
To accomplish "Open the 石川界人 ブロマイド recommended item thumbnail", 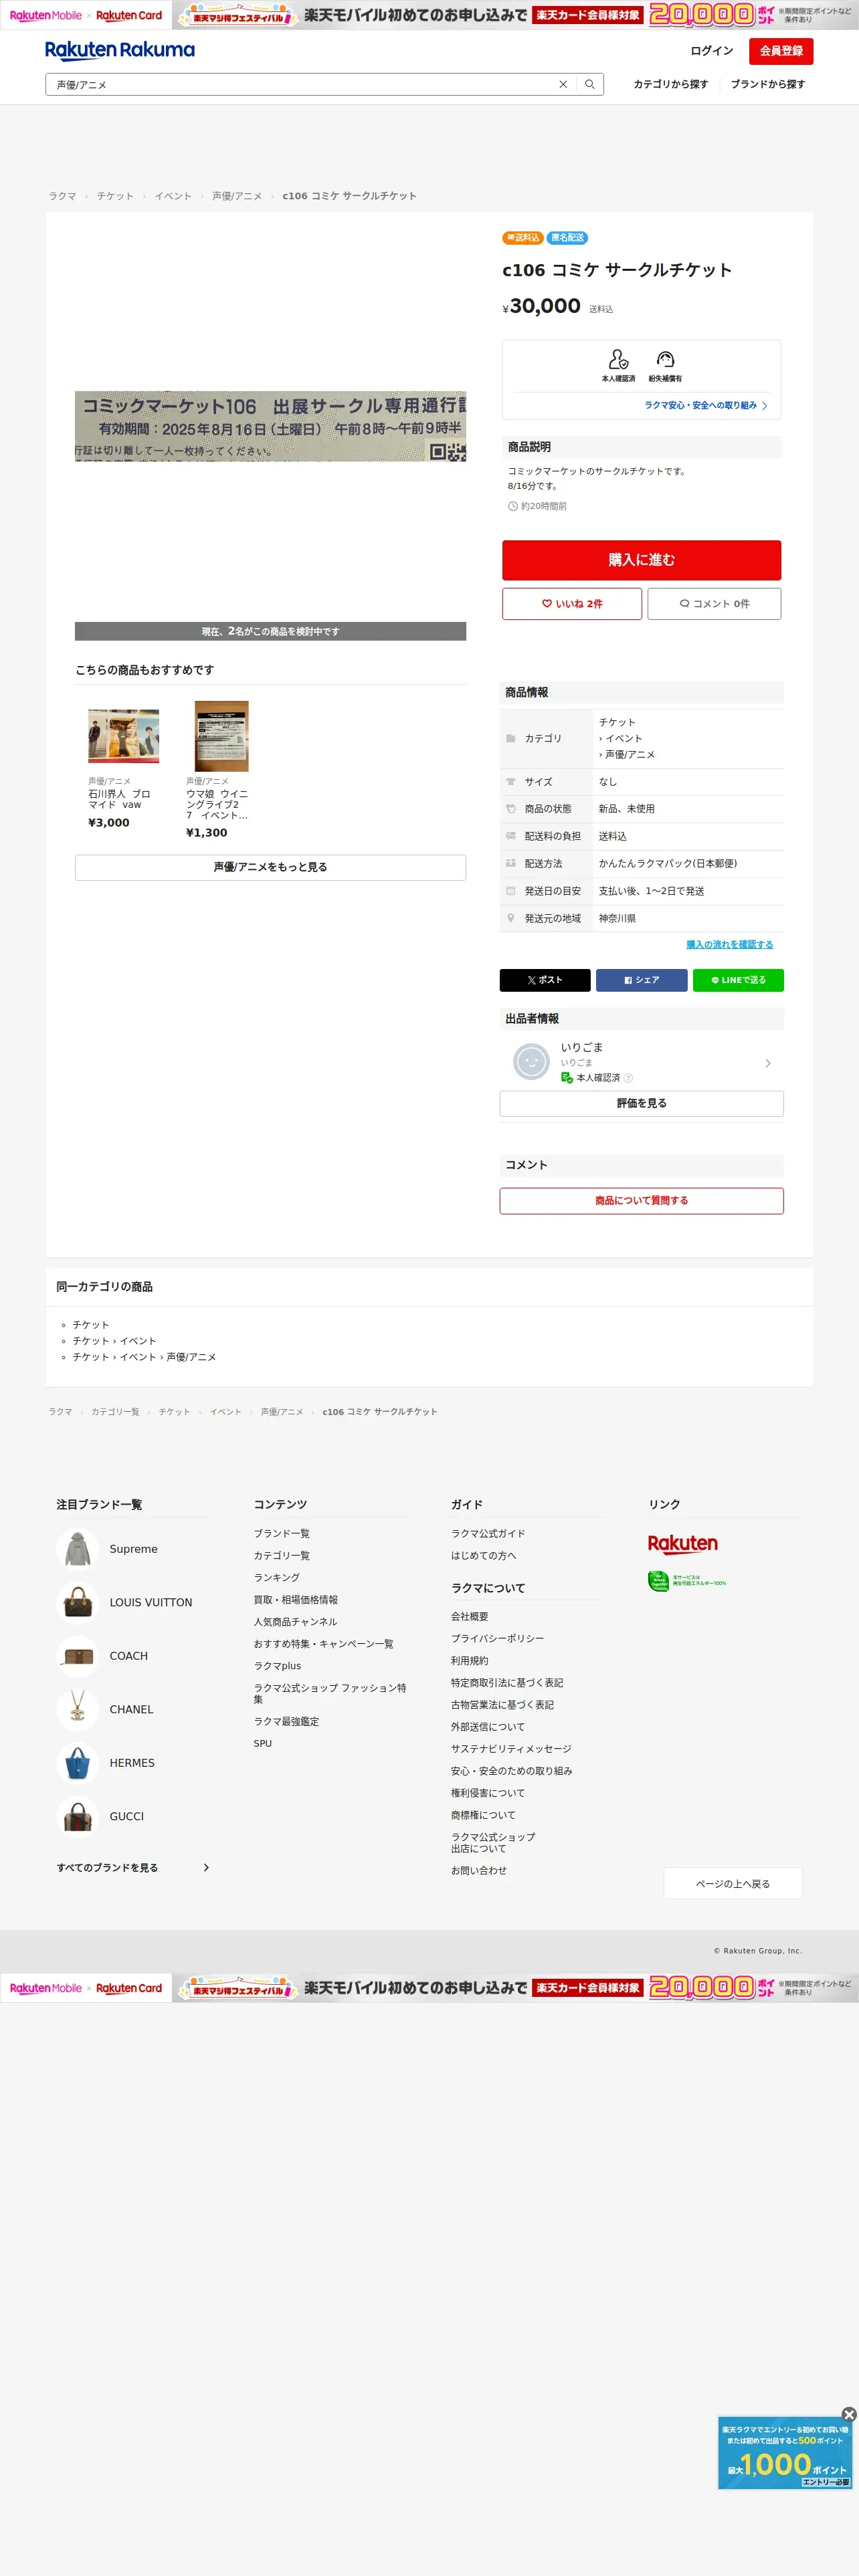I will coord(124,736).
